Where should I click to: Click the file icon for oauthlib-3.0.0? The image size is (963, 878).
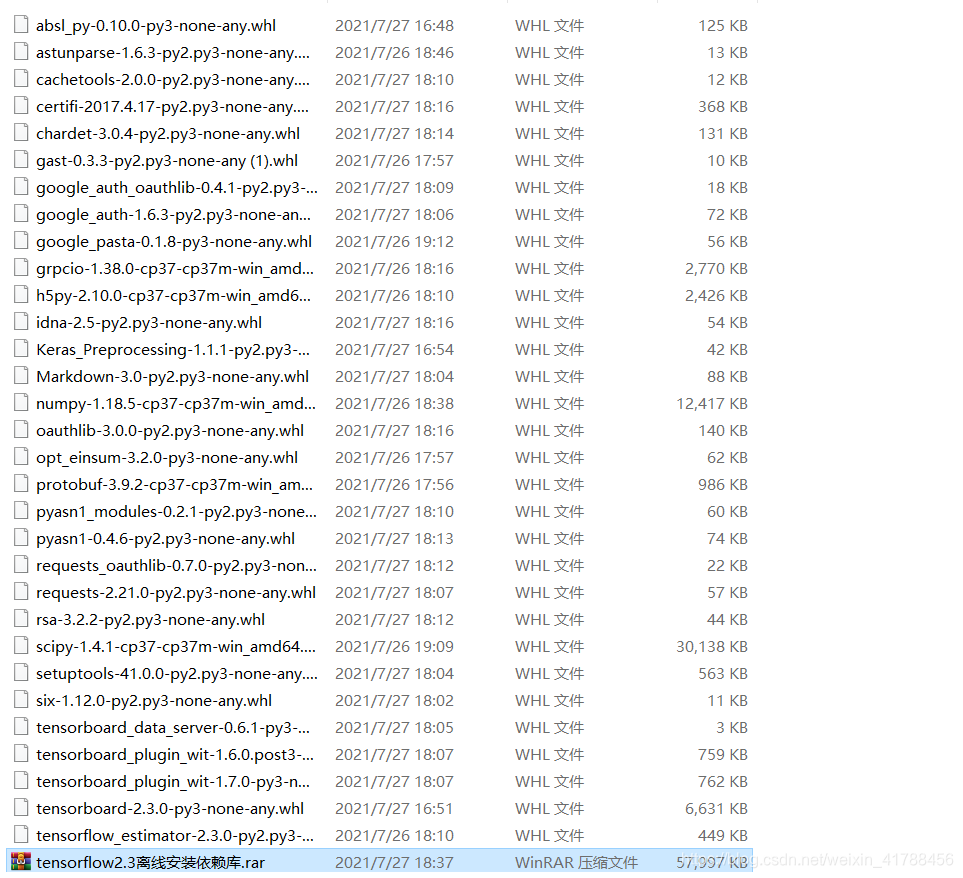(21, 430)
